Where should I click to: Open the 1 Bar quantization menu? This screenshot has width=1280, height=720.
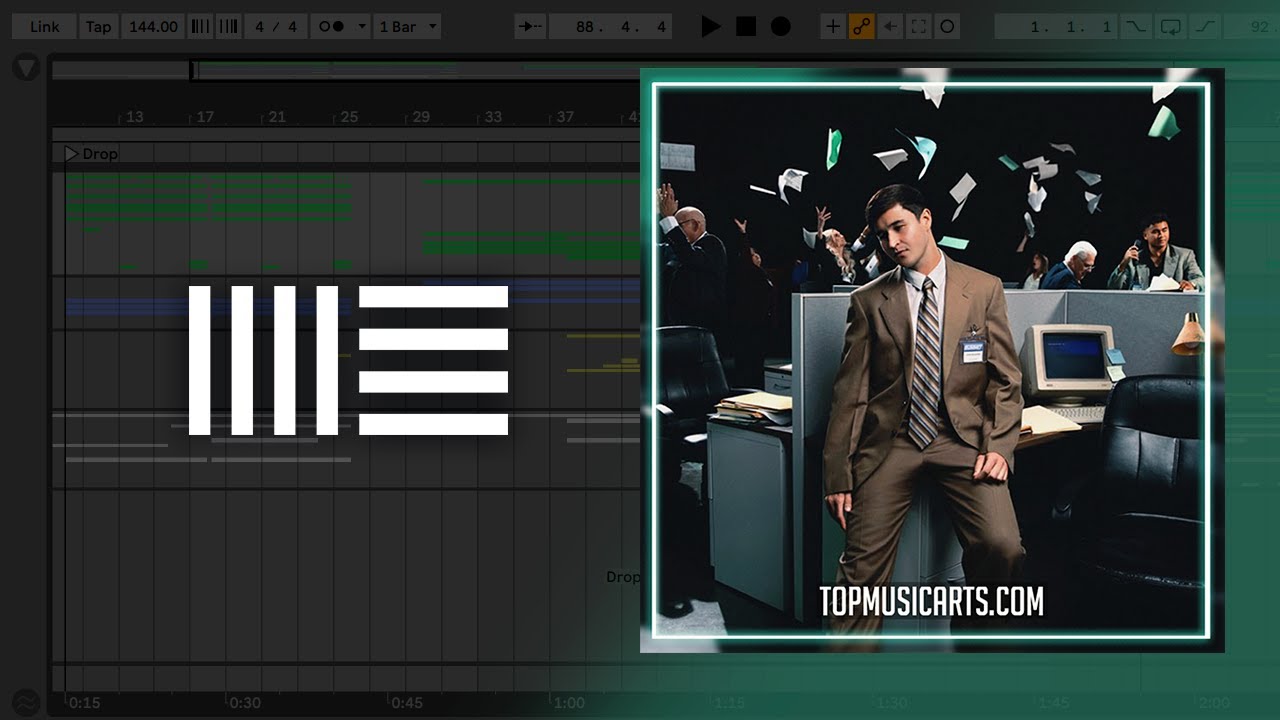coord(408,27)
